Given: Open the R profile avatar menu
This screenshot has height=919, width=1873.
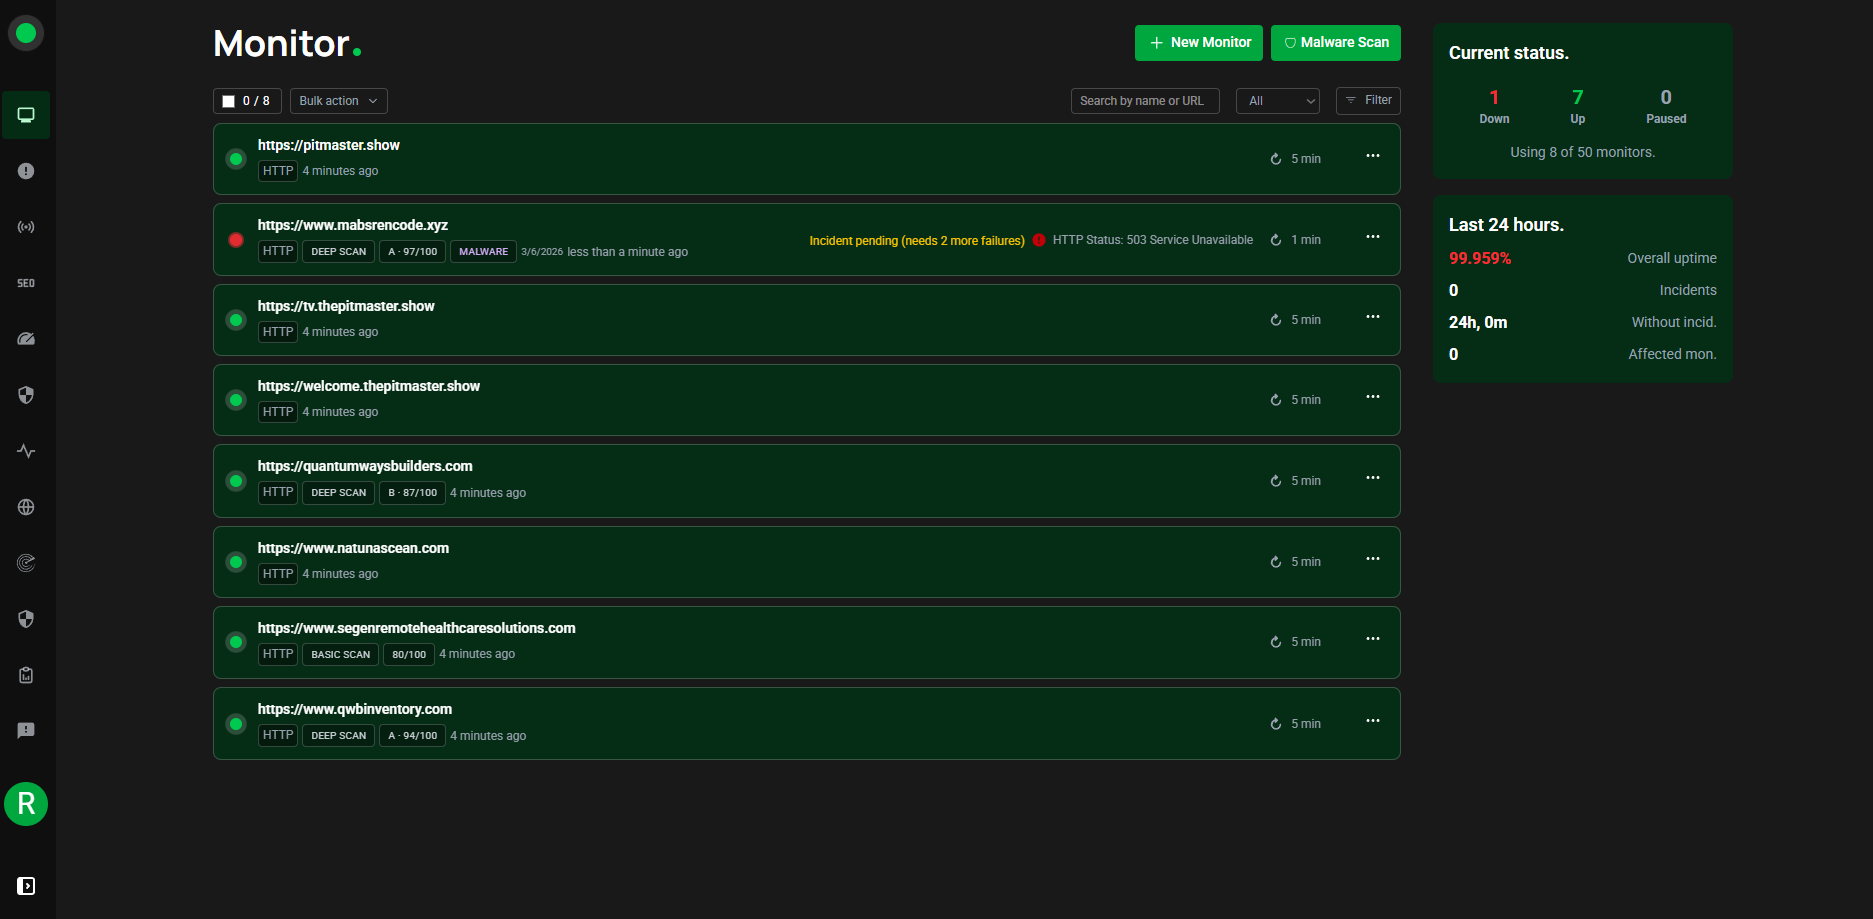Looking at the screenshot, I should 26,804.
